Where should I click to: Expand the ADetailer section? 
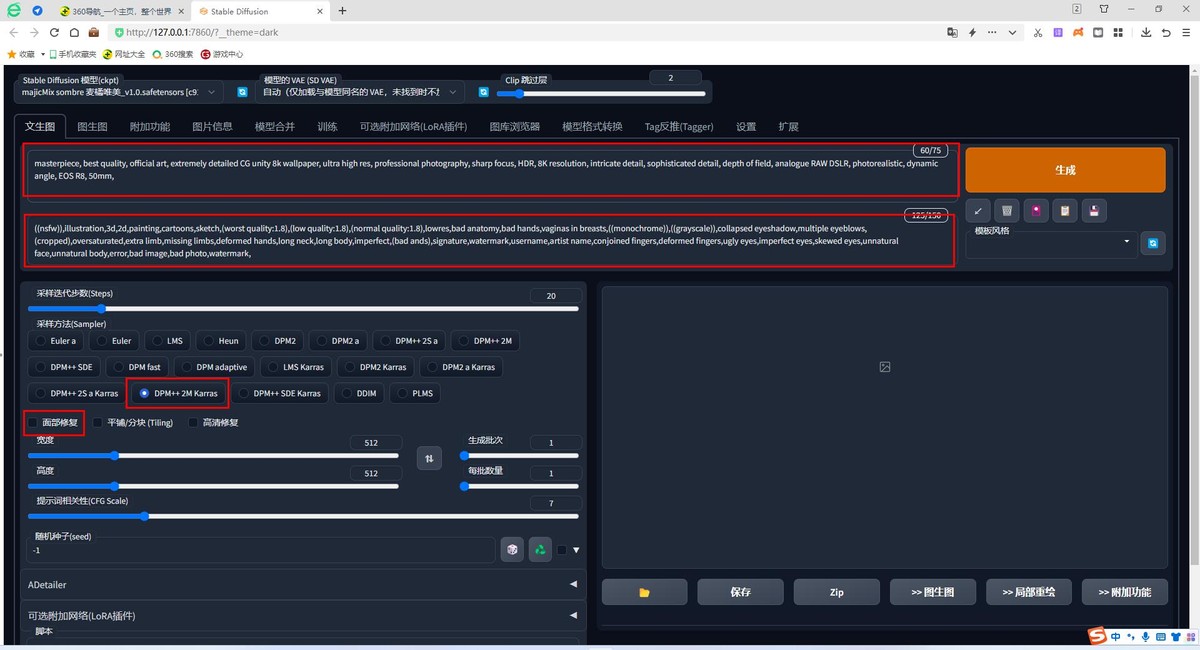pos(300,584)
